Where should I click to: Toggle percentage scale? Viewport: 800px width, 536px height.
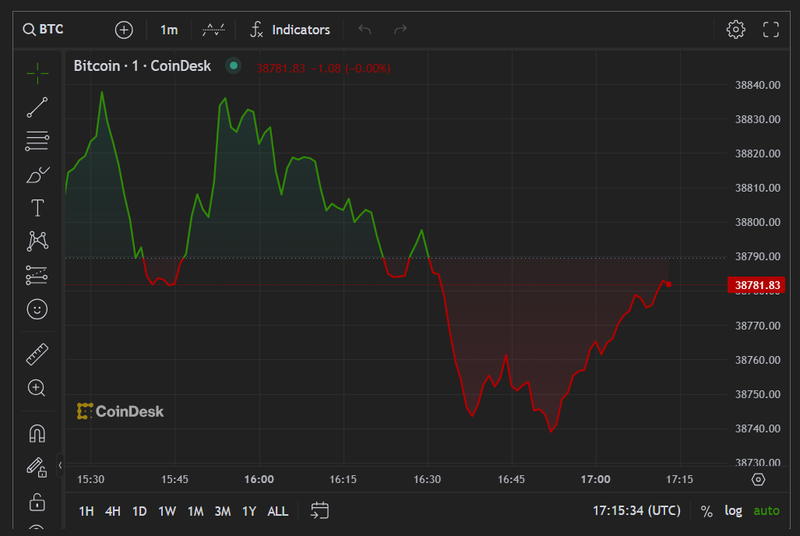tap(707, 511)
